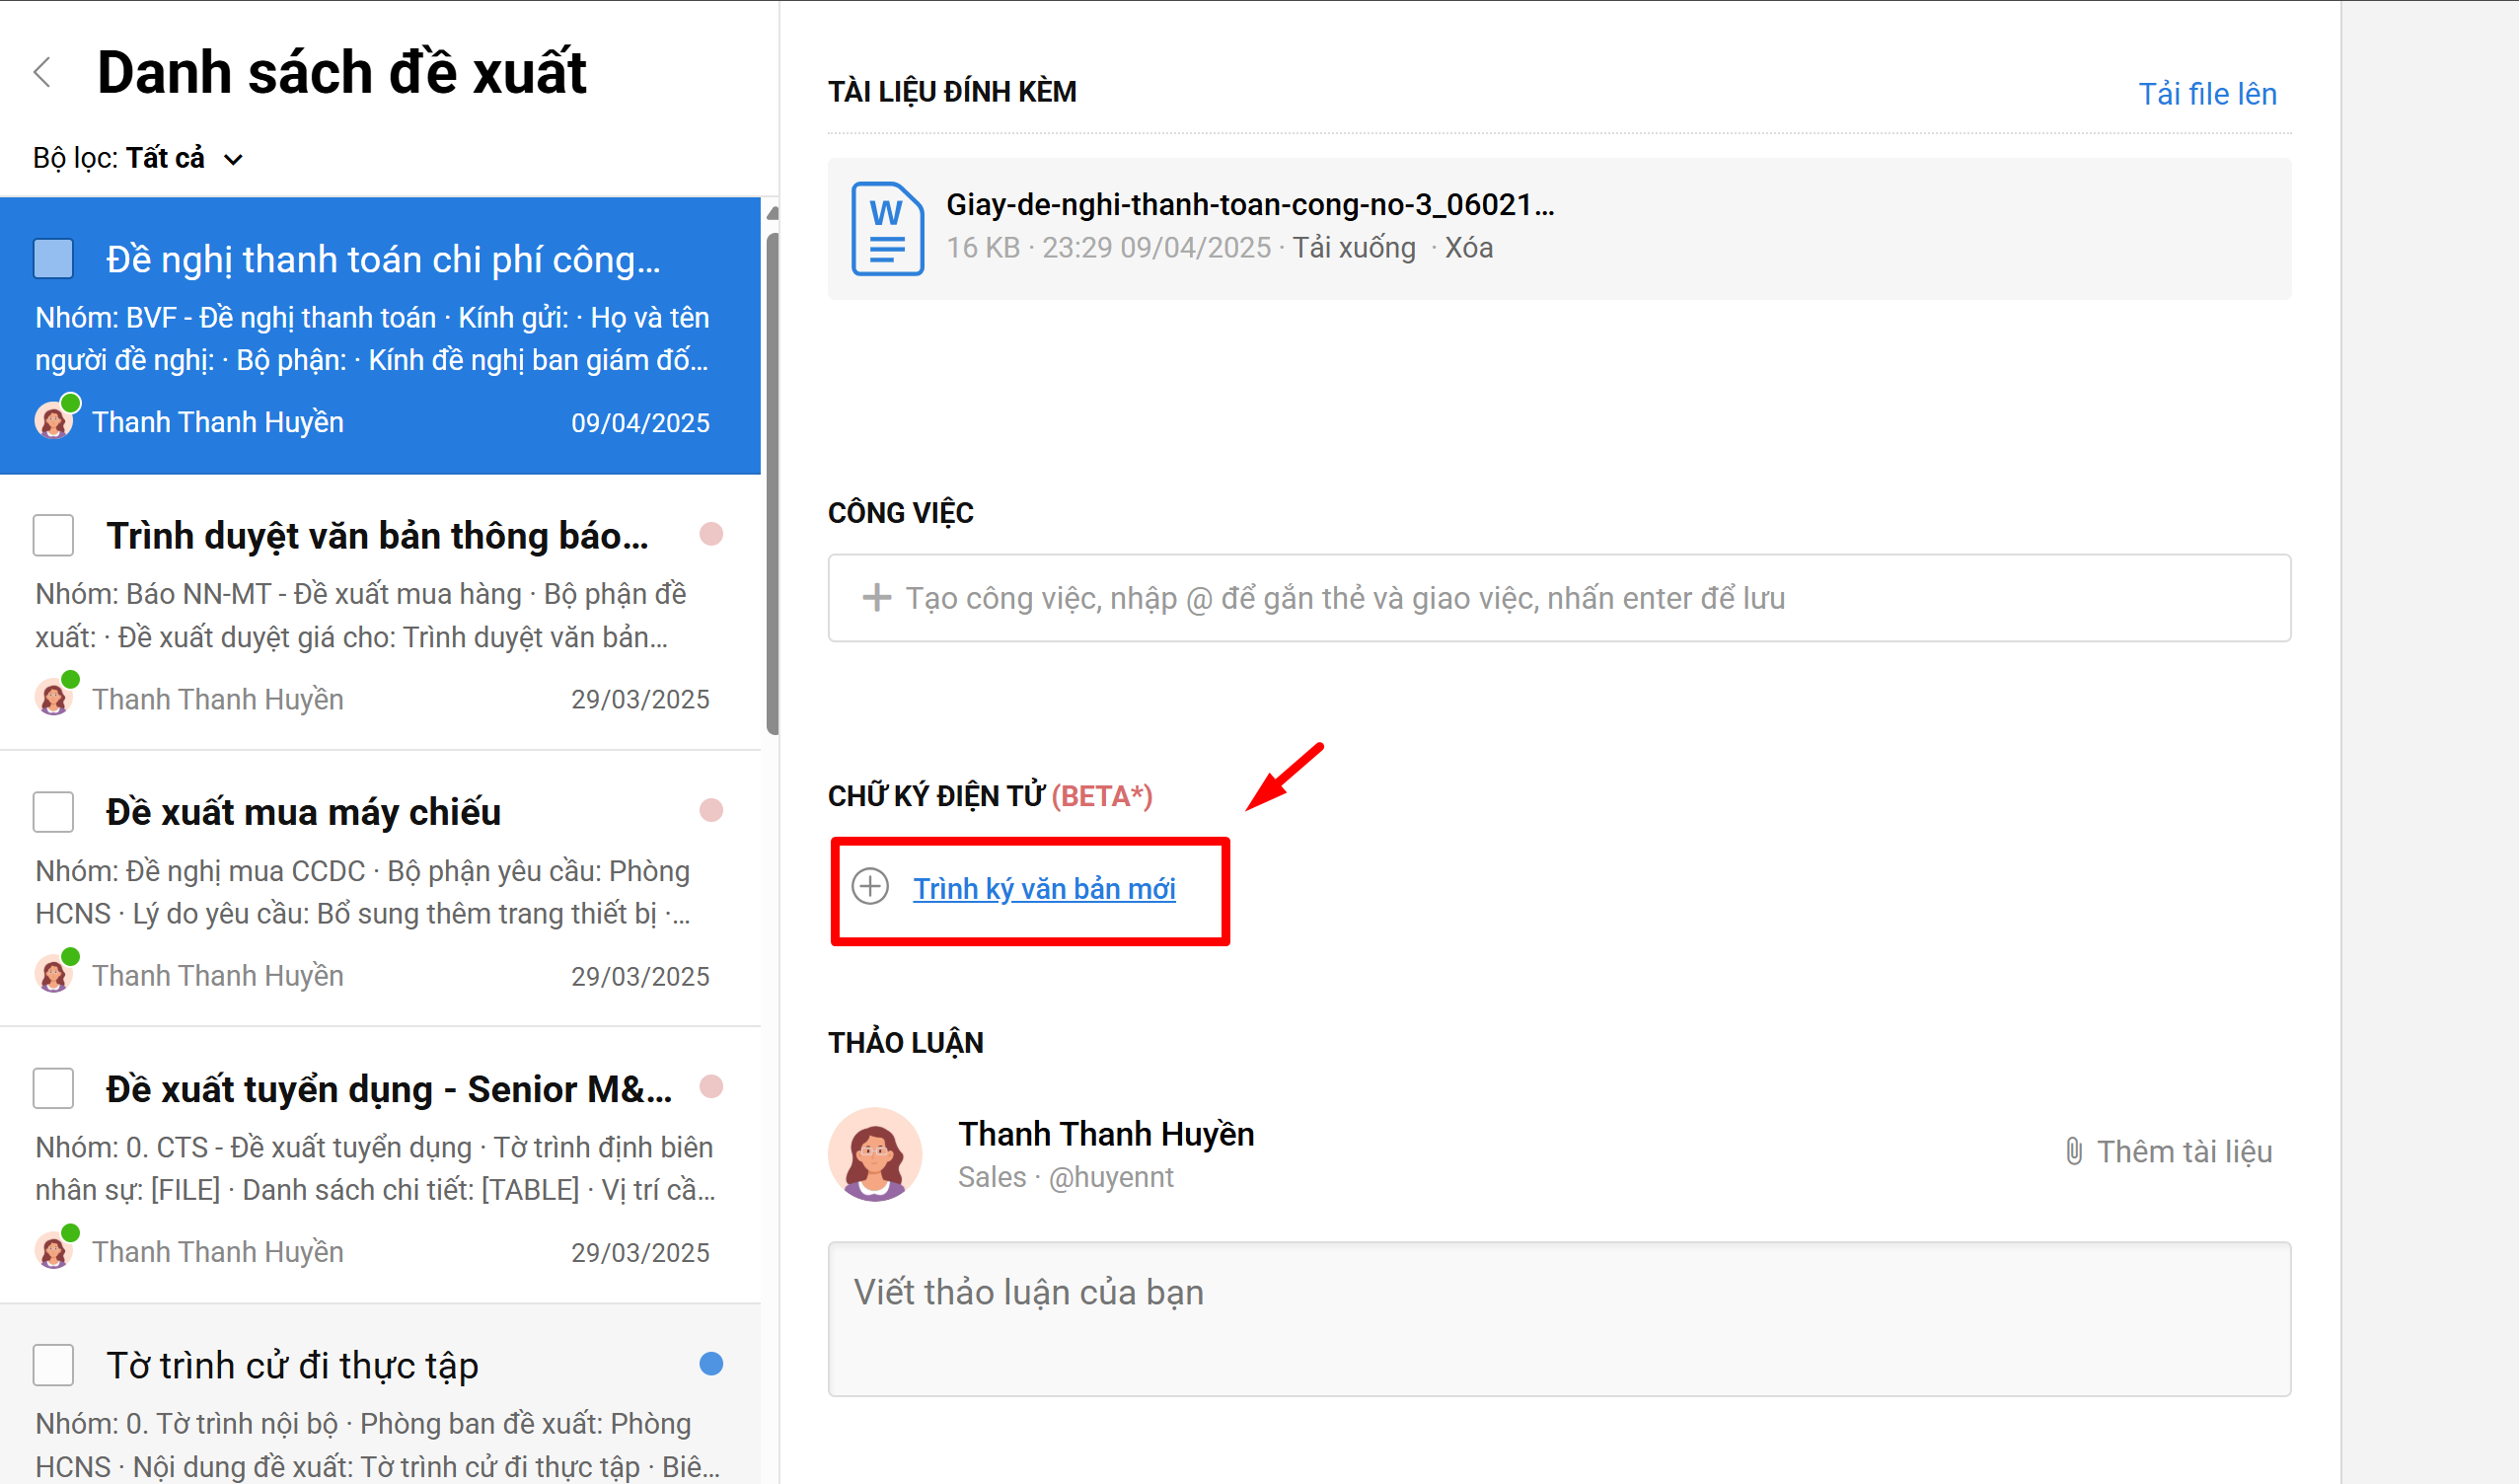The height and width of the screenshot is (1484, 2519).
Task: Click Xóa to delete the attachment
Action: [1468, 247]
